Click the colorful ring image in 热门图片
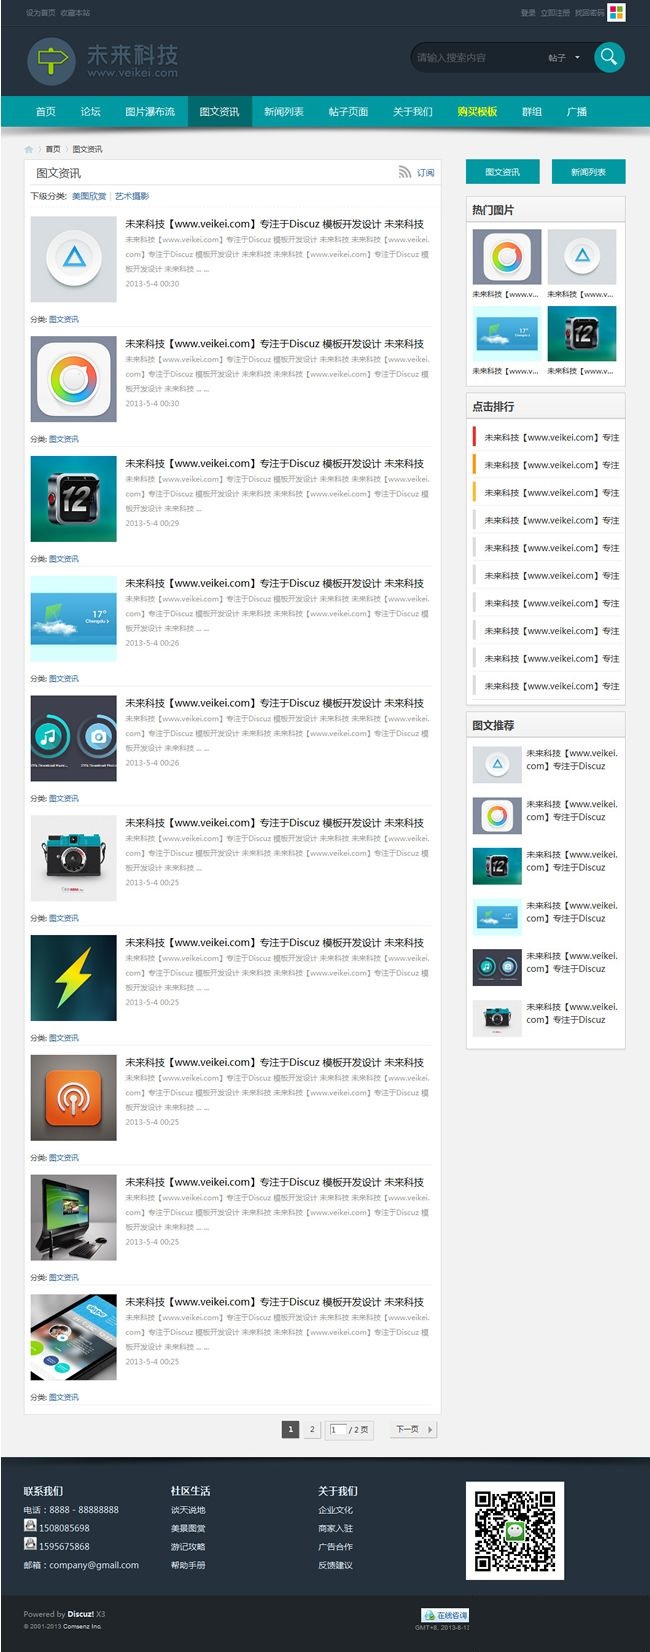 [x=507, y=257]
